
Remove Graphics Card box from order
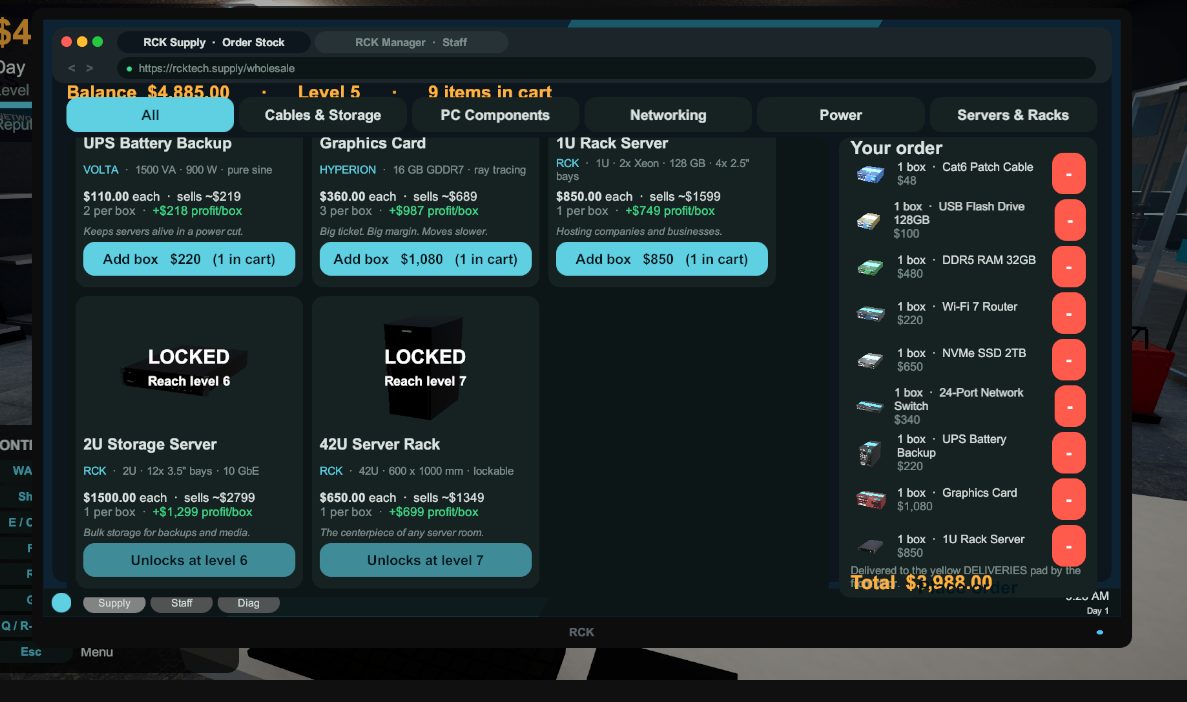pyautogui.click(x=1068, y=500)
